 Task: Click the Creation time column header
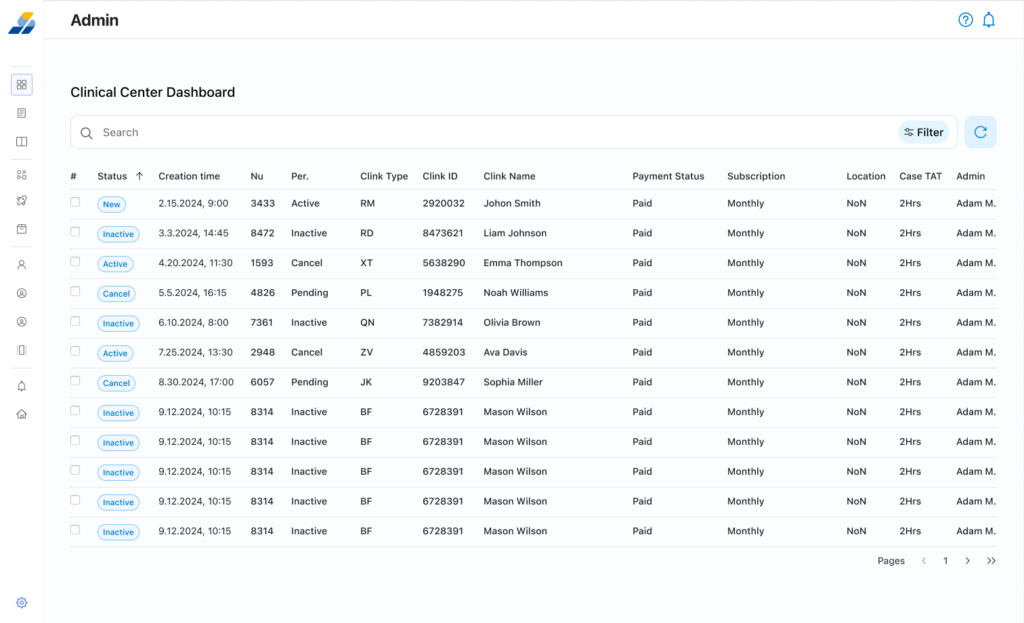(189, 176)
